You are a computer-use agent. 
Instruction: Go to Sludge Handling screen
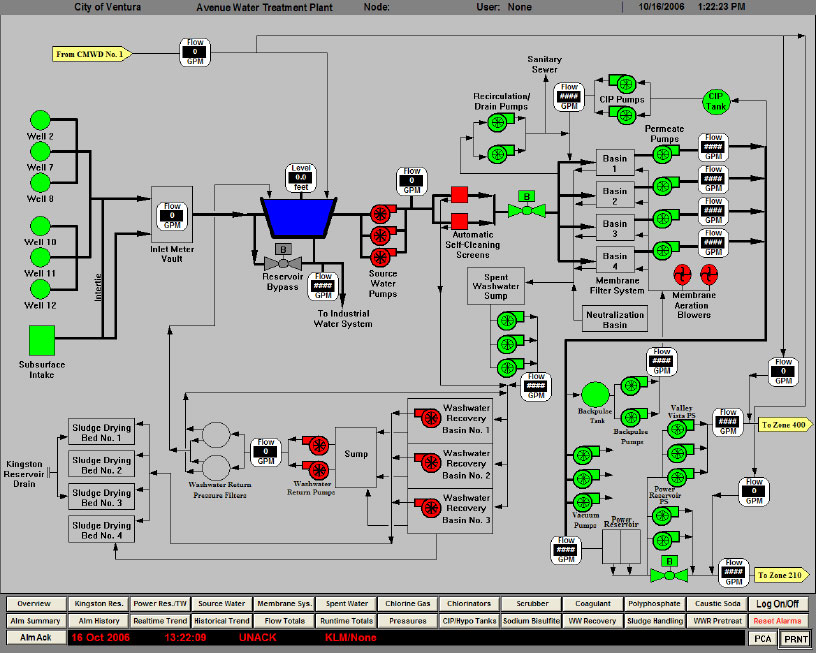tap(655, 621)
